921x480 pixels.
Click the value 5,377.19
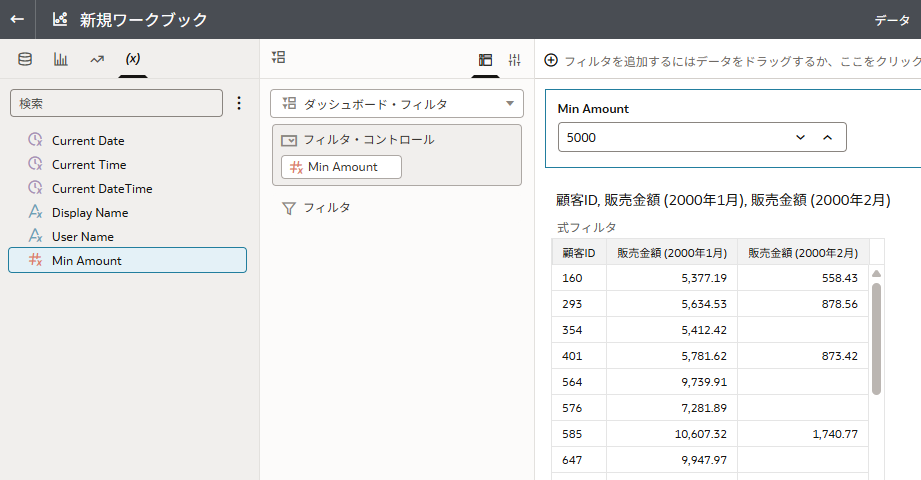tap(704, 278)
